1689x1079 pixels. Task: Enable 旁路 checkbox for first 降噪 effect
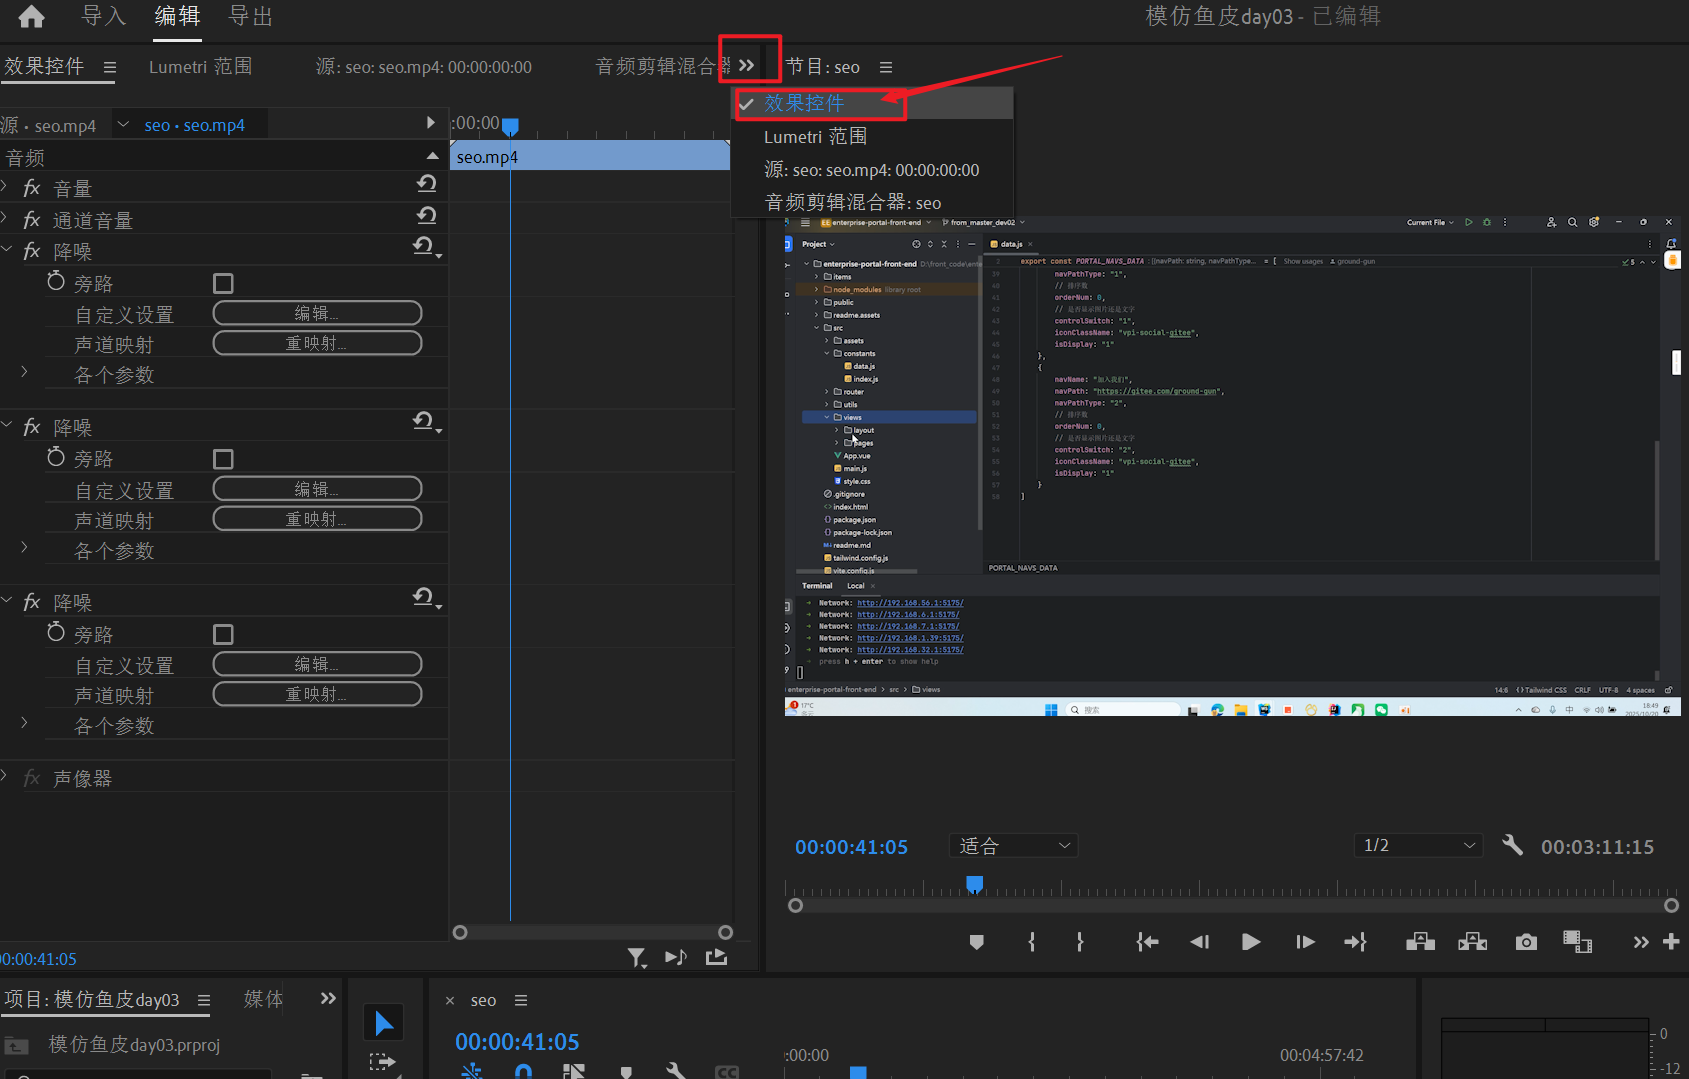click(x=223, y=284)
